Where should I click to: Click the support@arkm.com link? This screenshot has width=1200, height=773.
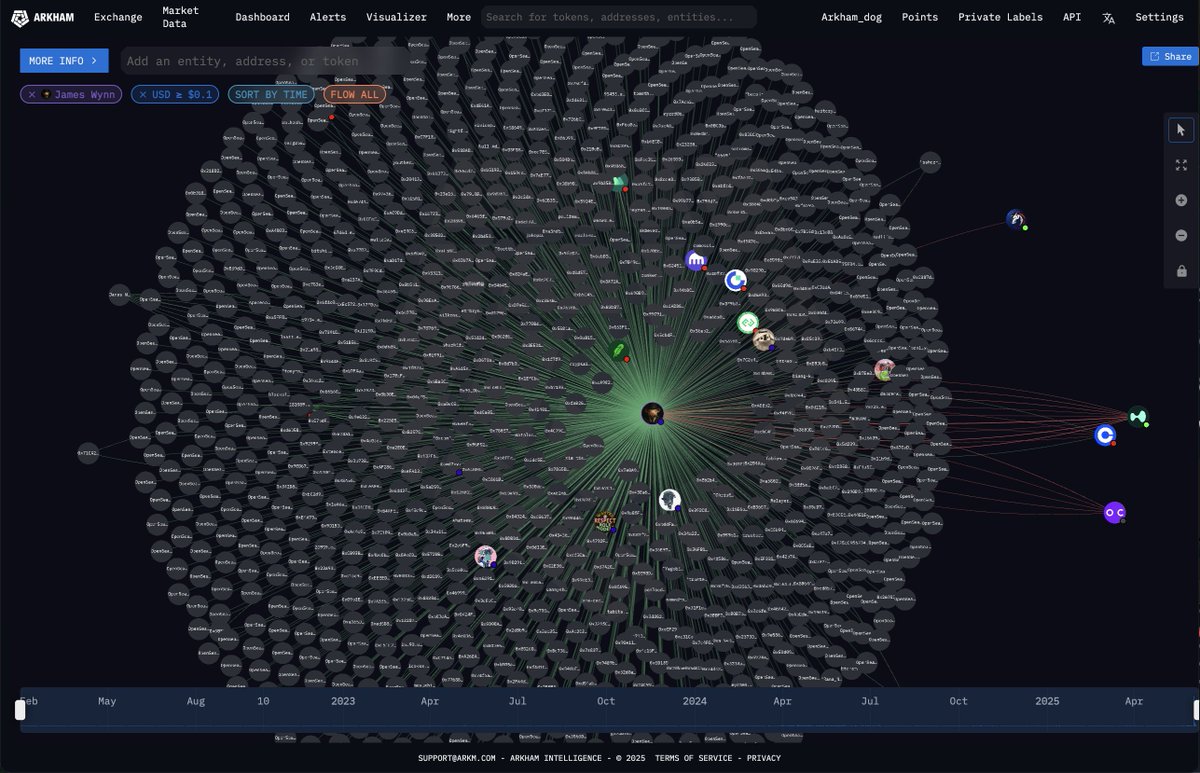point(455,758)
